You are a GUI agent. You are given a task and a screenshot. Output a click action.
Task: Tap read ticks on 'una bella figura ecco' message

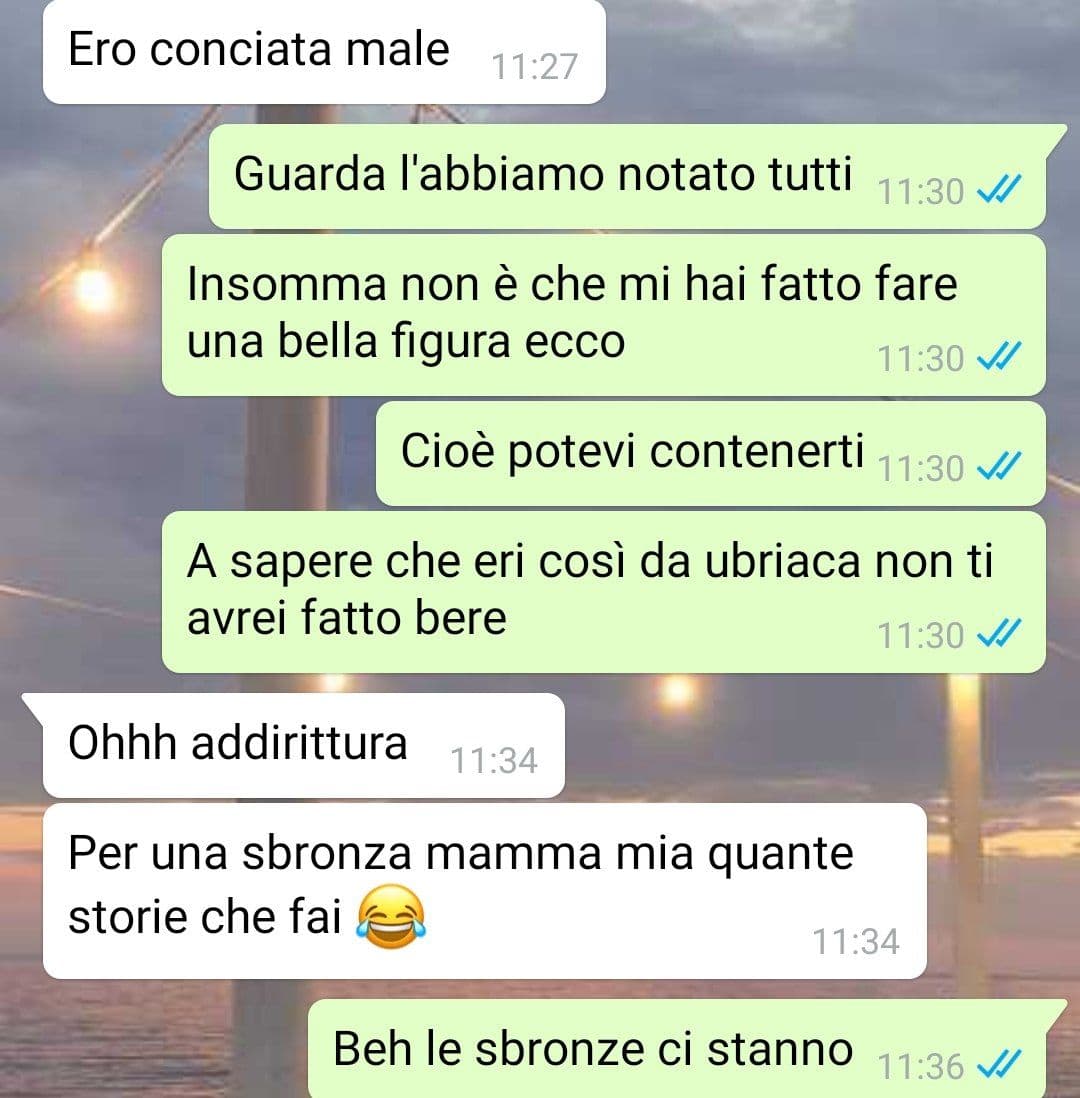[999, 356]
